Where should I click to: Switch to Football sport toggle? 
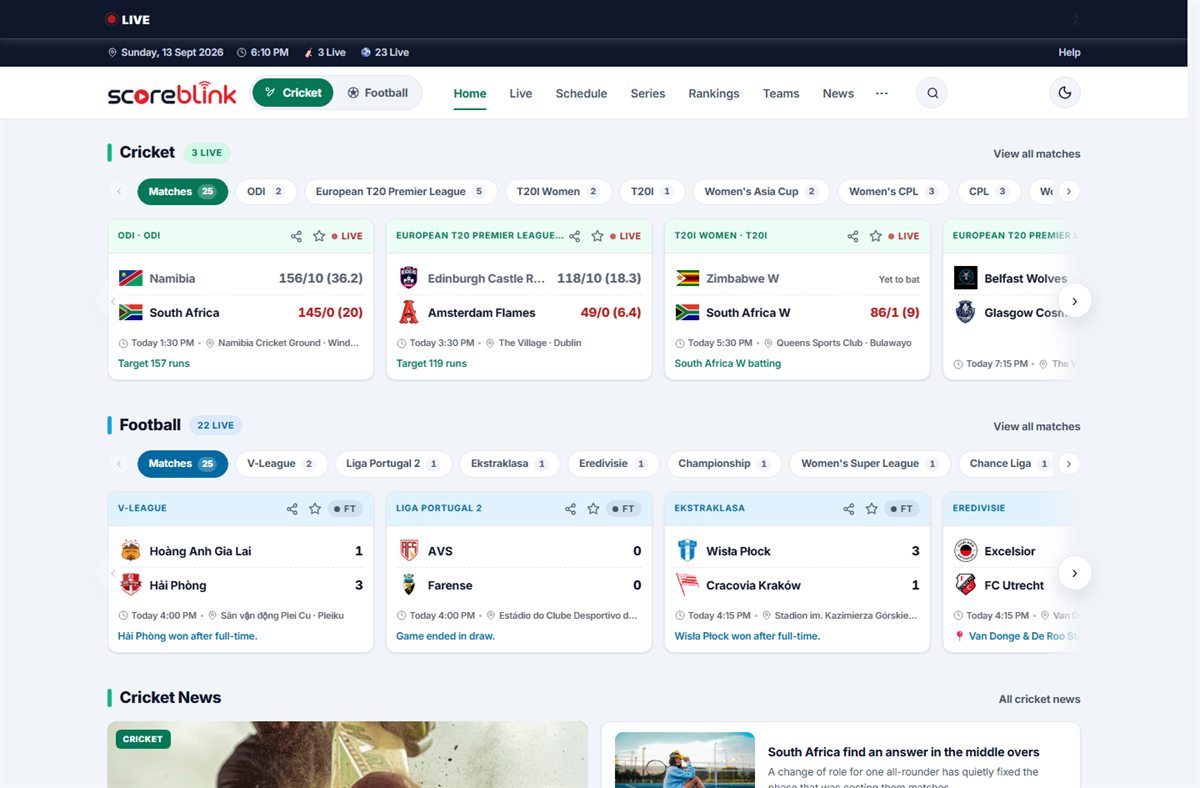(x=378, y=93)
